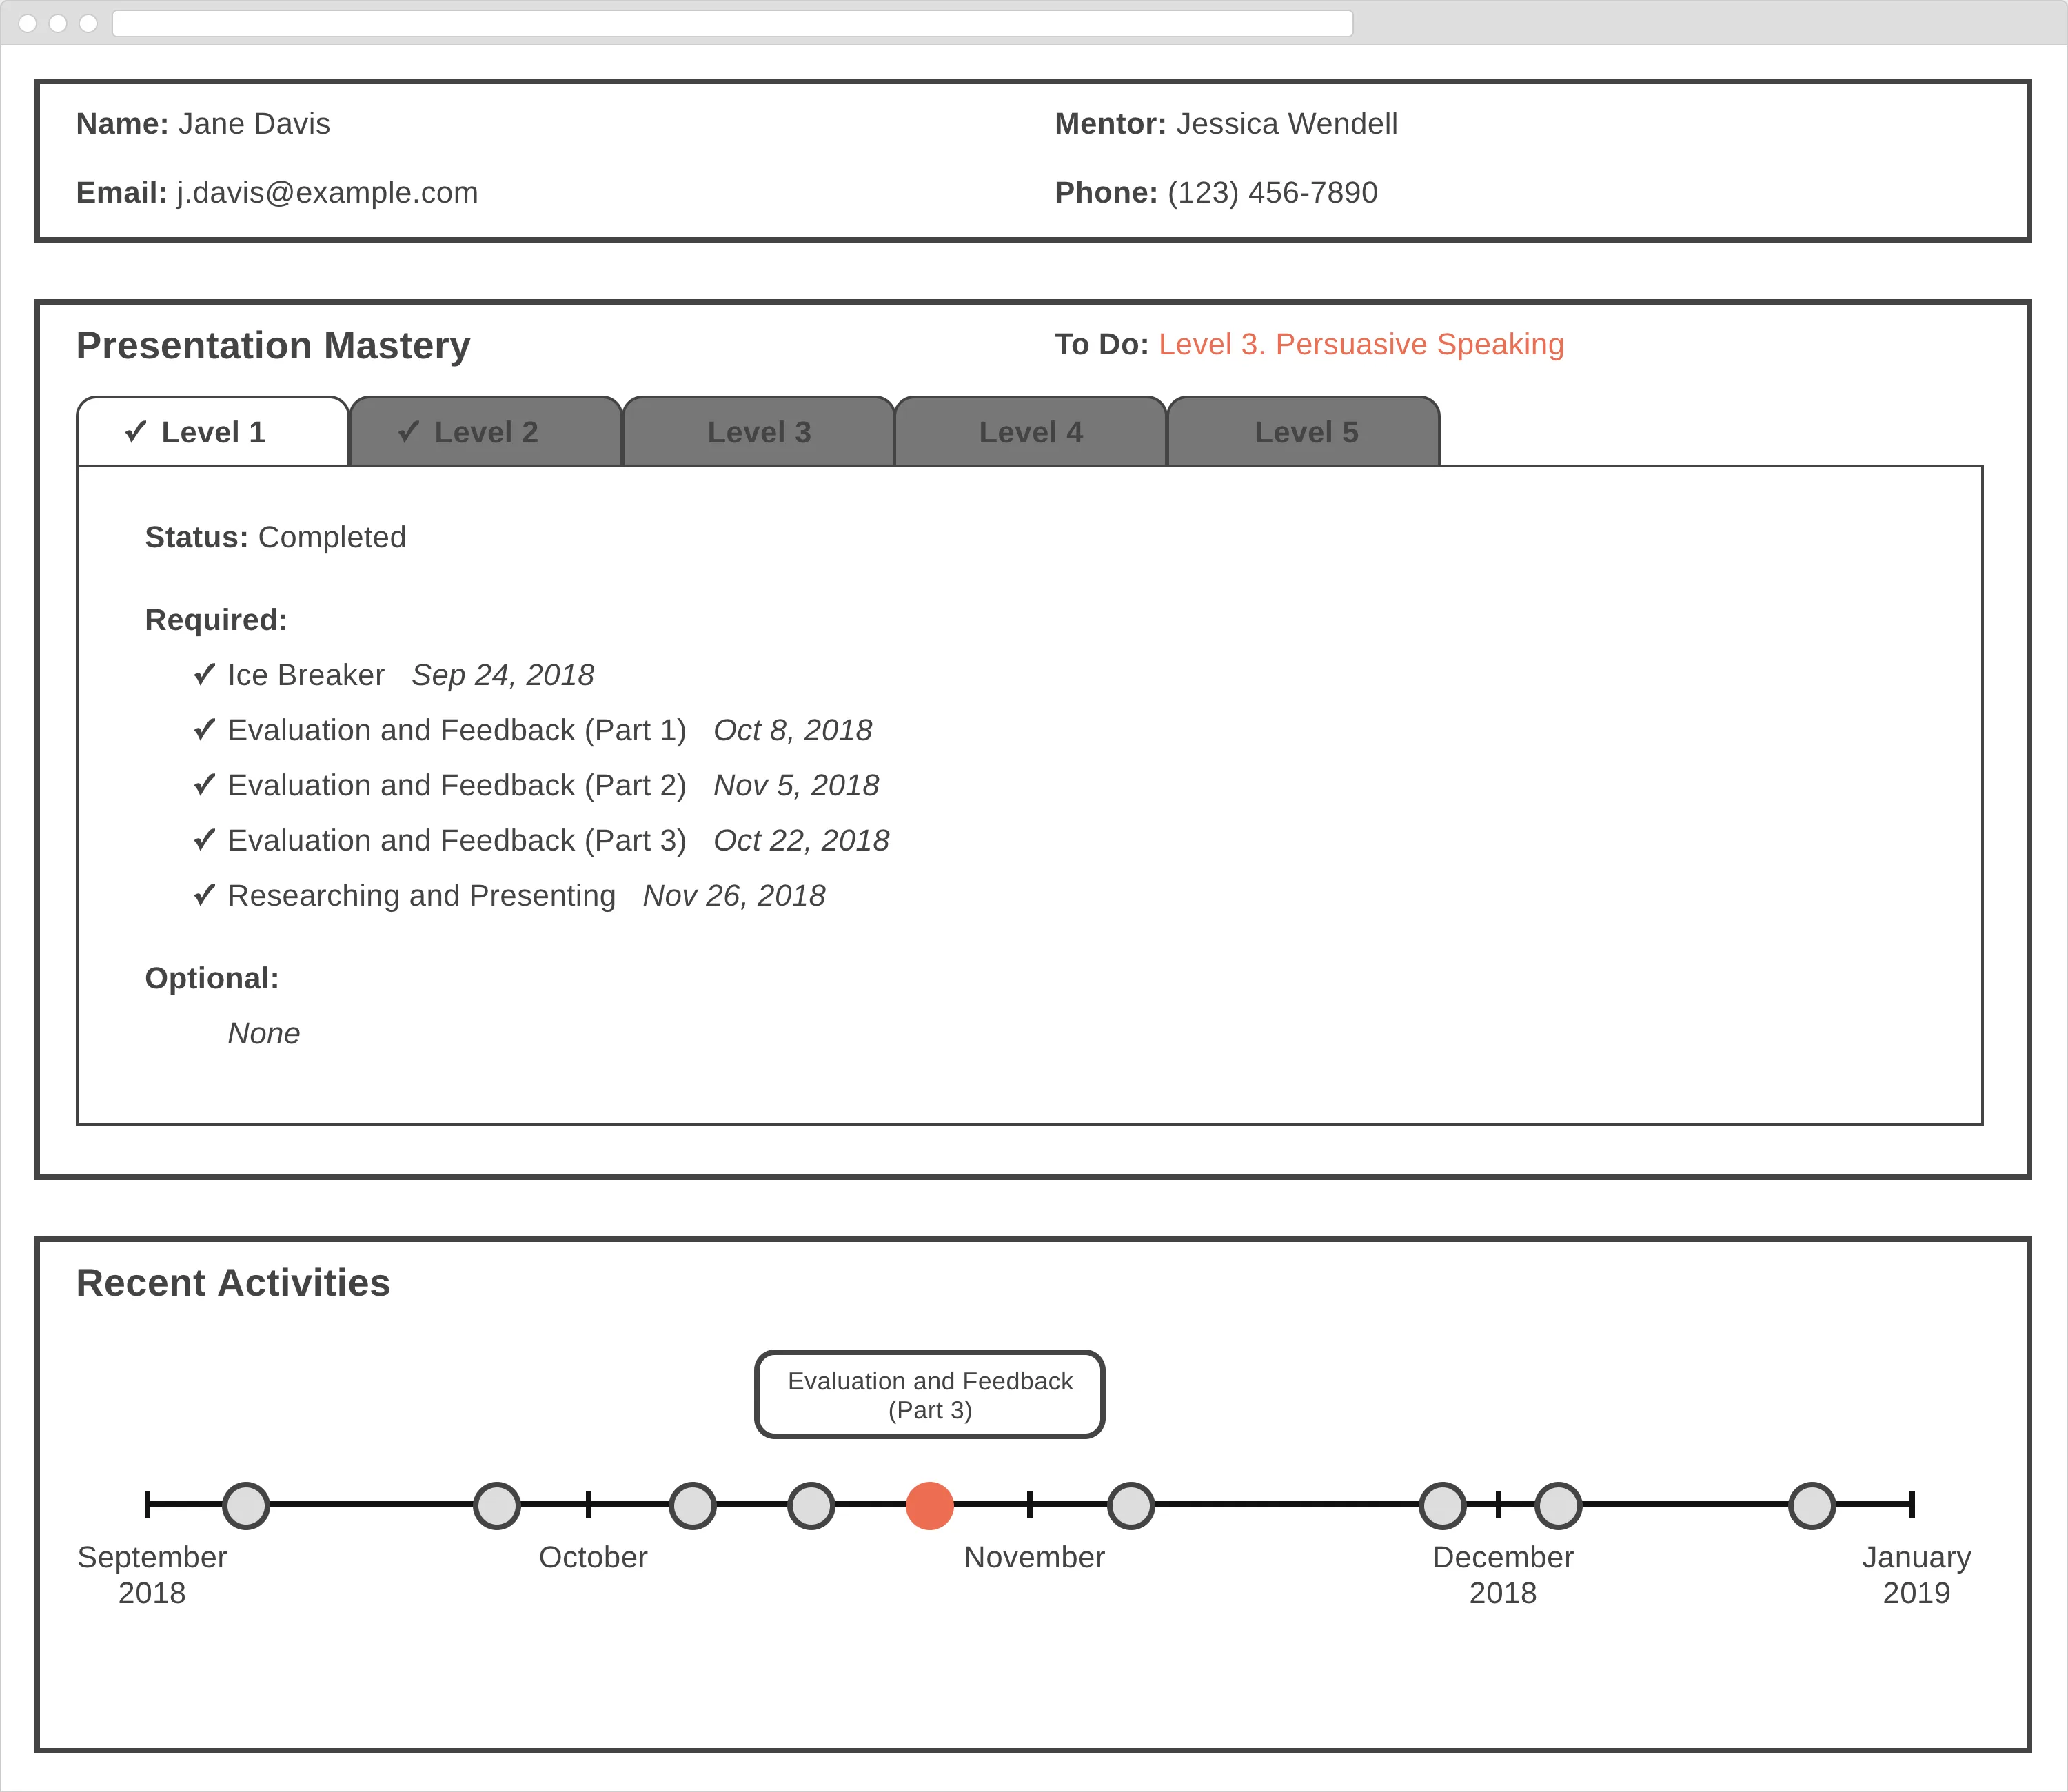This screenshot has width=2068, height=1792.
Task: Select the first timeline marker after September
Action: point(246,1505)
